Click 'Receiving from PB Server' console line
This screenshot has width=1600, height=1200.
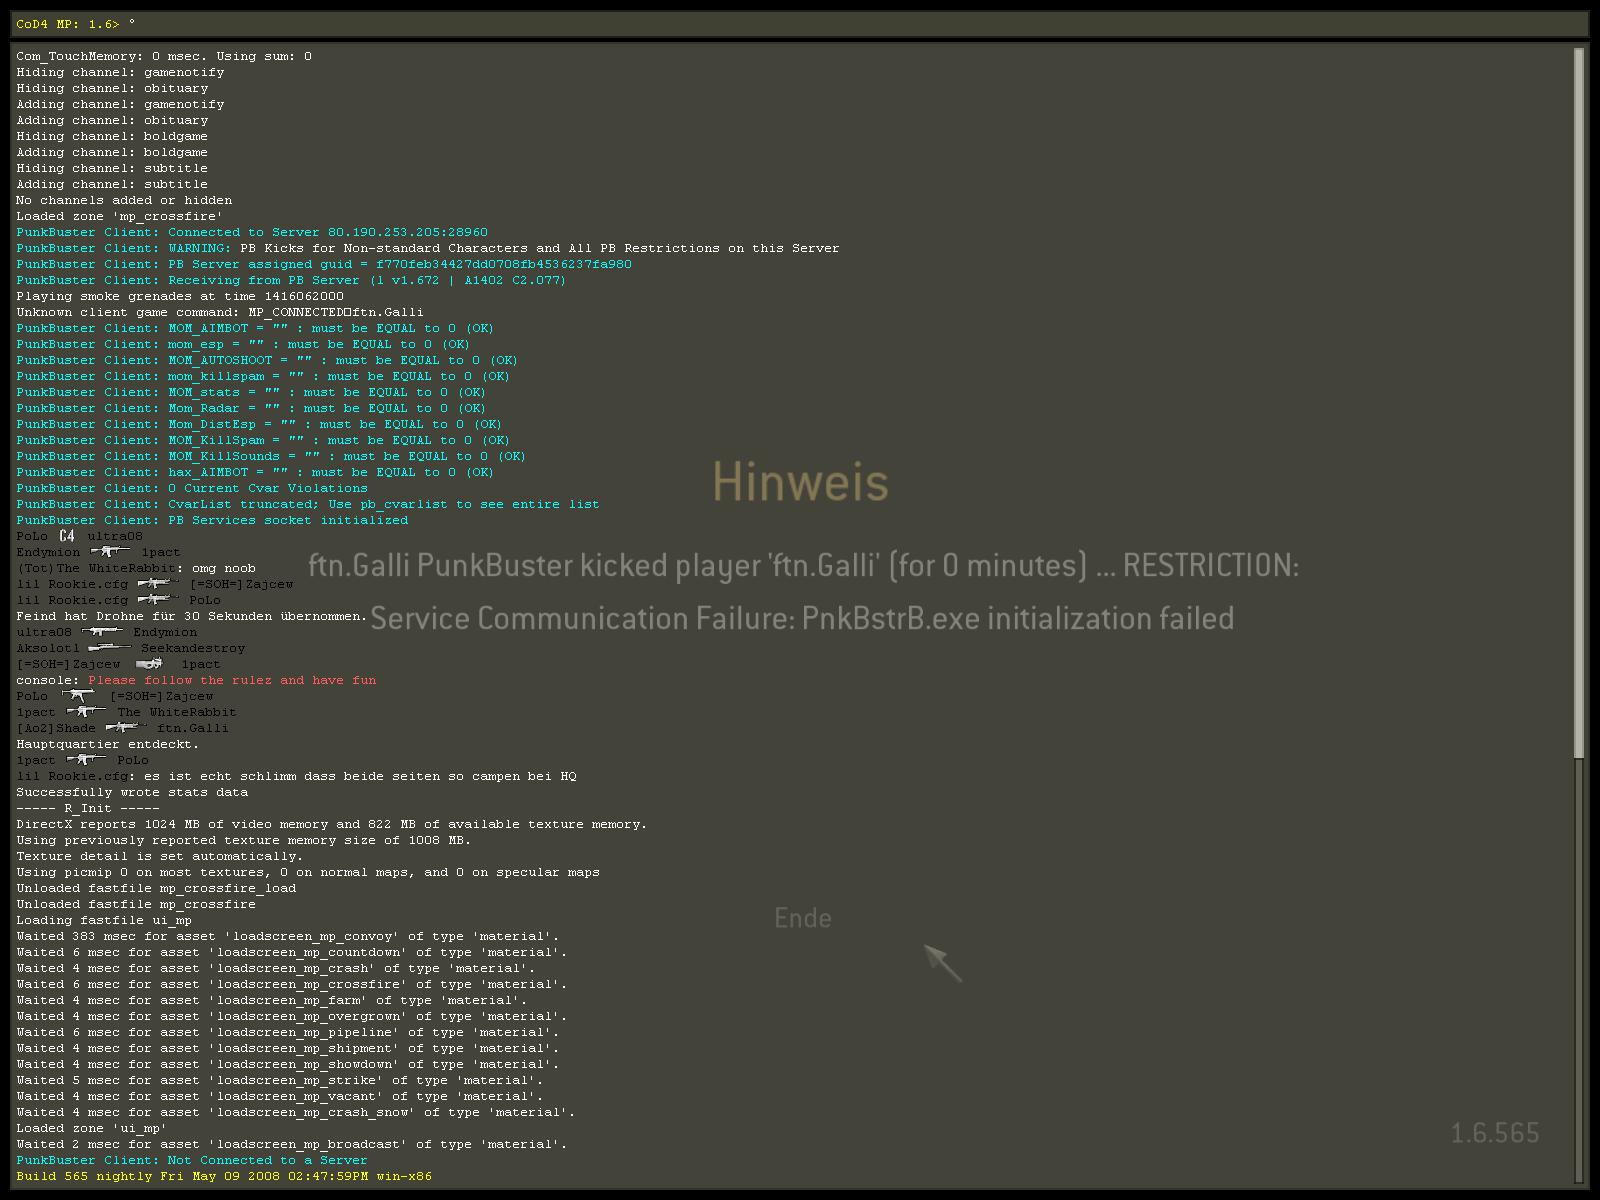coord(291,280)
